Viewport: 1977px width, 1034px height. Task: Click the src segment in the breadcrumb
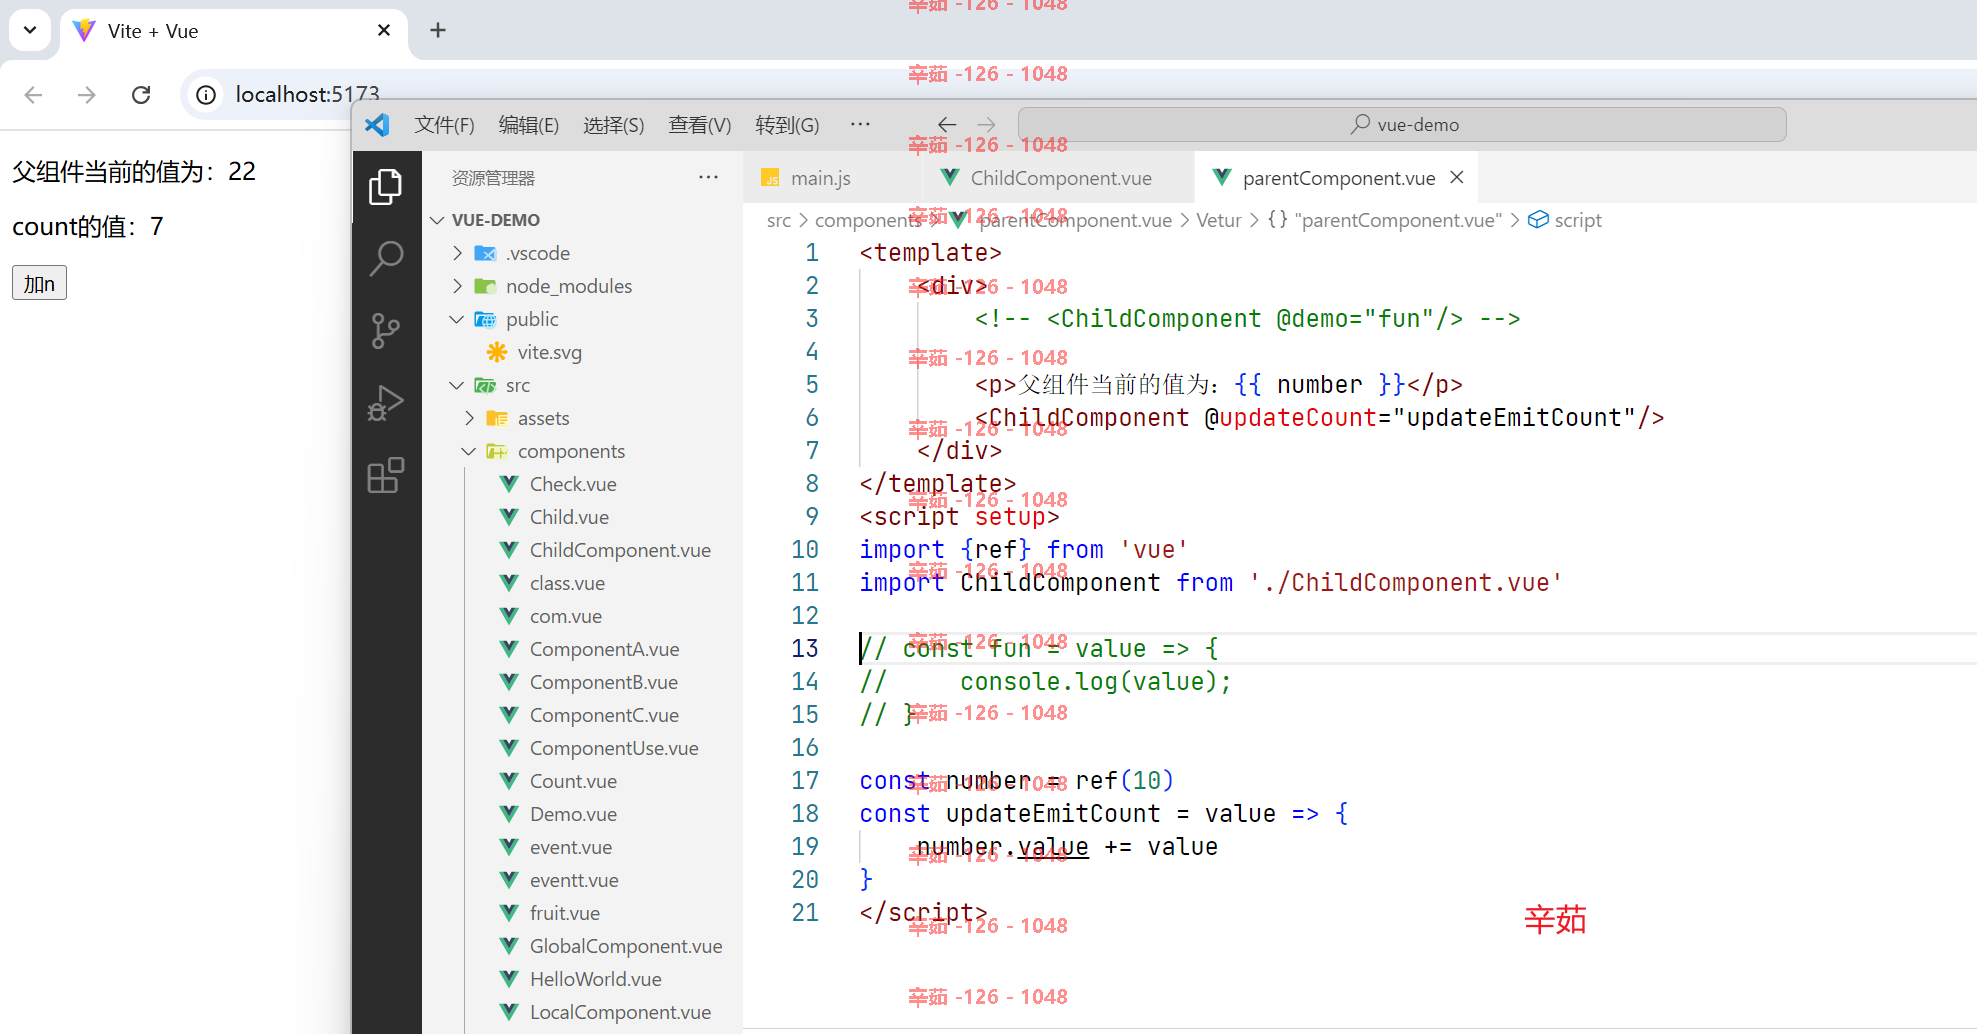pos(779,220)
